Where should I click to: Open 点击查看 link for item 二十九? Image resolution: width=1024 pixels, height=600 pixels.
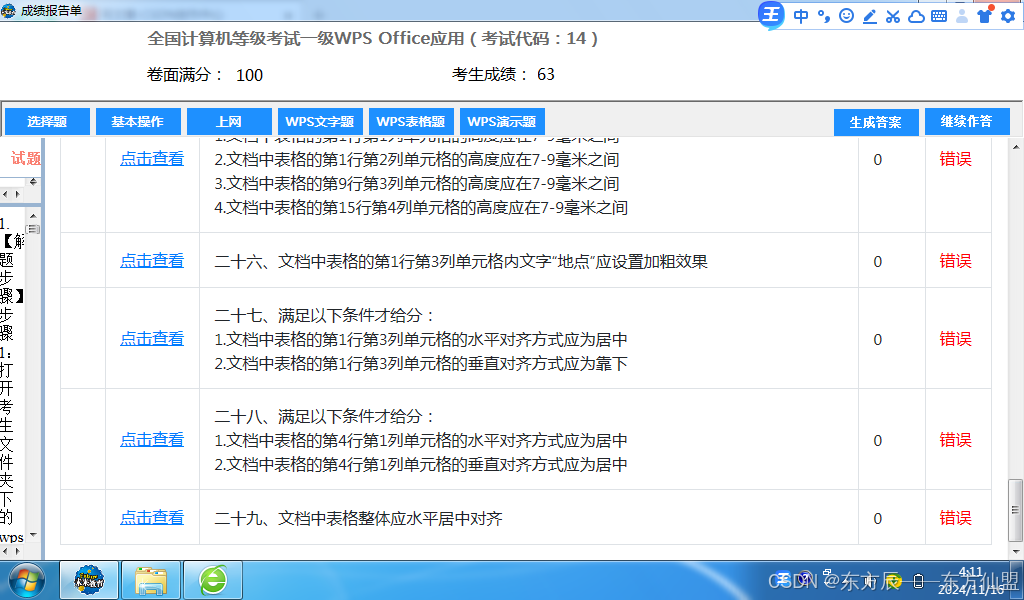coord(152,517)
